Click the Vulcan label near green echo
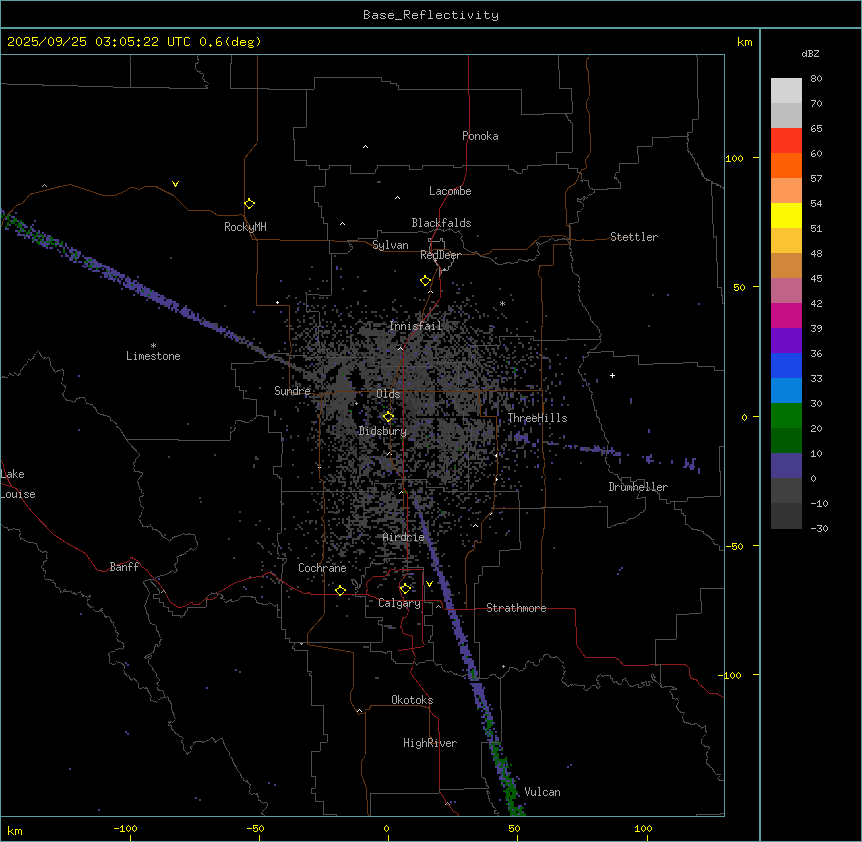The width and height of the screenshot is (862, 842). (542, 792)
